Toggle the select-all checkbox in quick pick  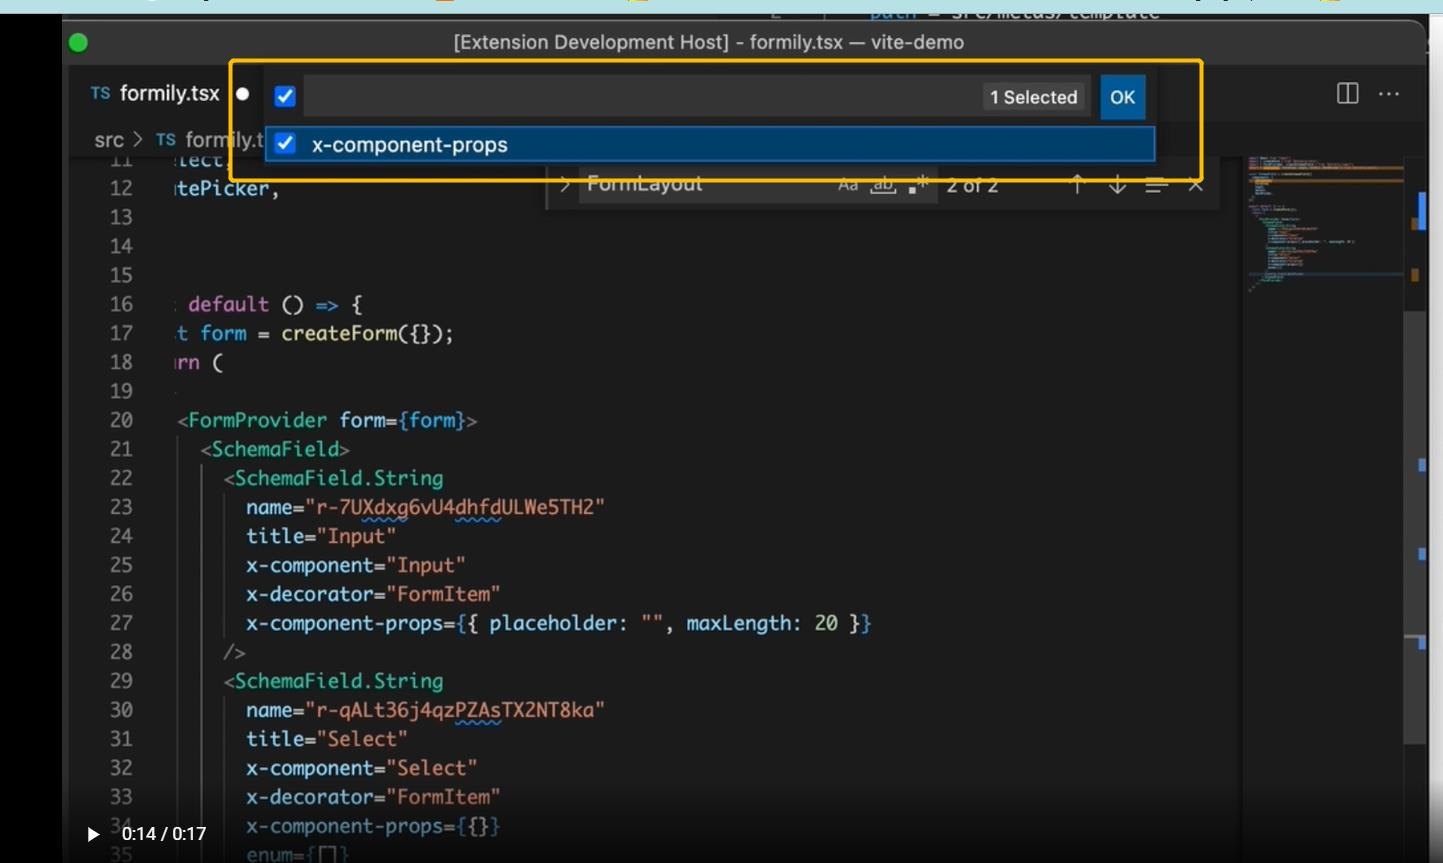click(285, 97)
